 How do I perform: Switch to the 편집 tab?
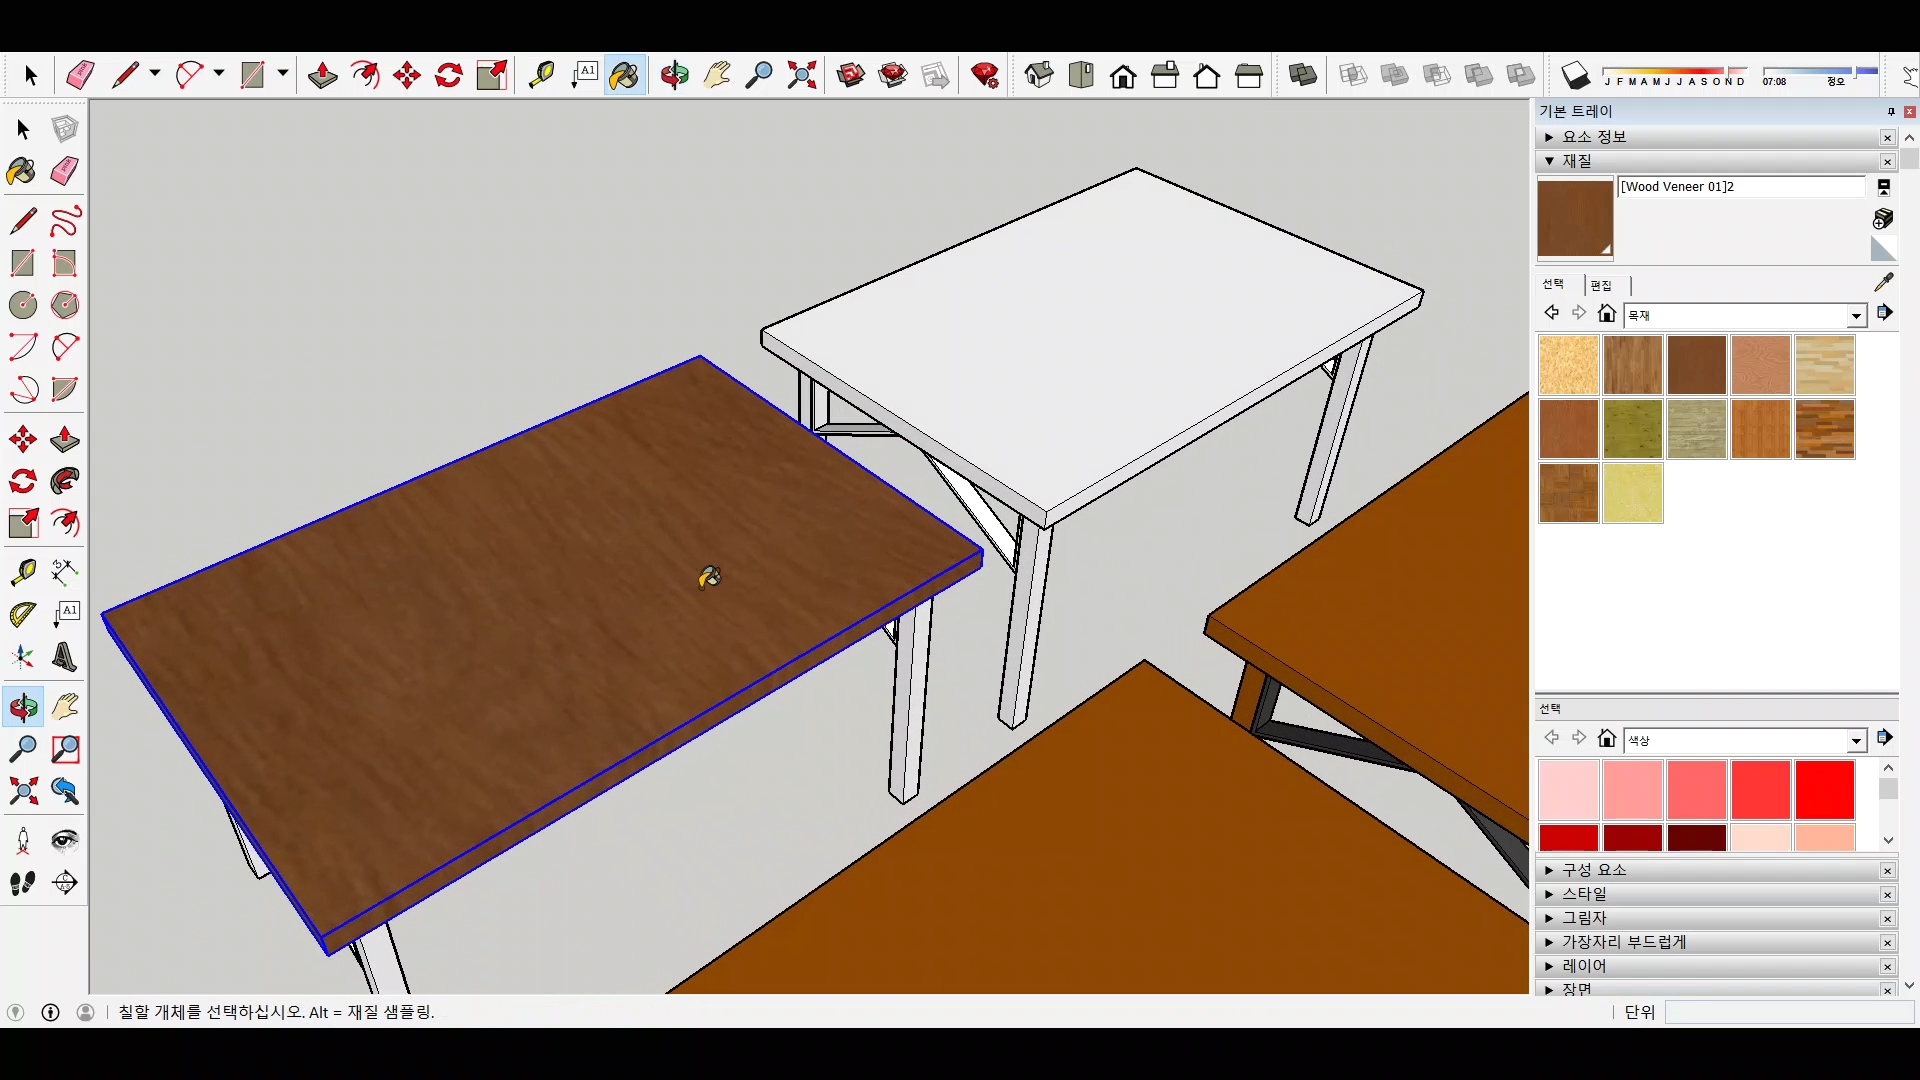tap(1601, 285)
